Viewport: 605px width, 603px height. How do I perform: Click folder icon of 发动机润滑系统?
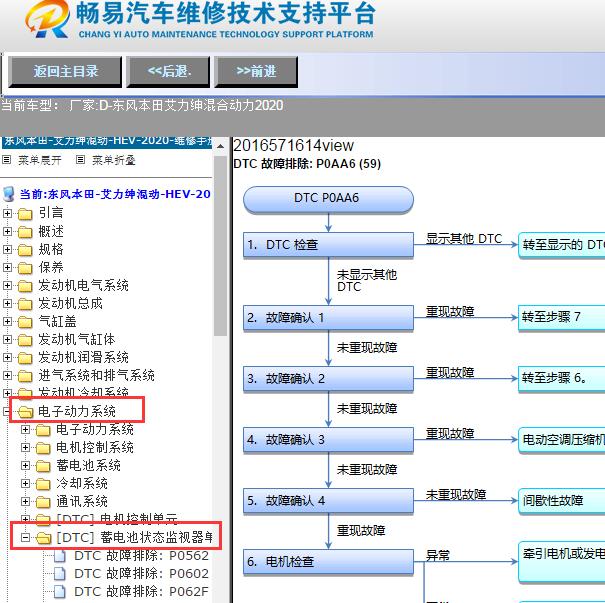[25, 358]
